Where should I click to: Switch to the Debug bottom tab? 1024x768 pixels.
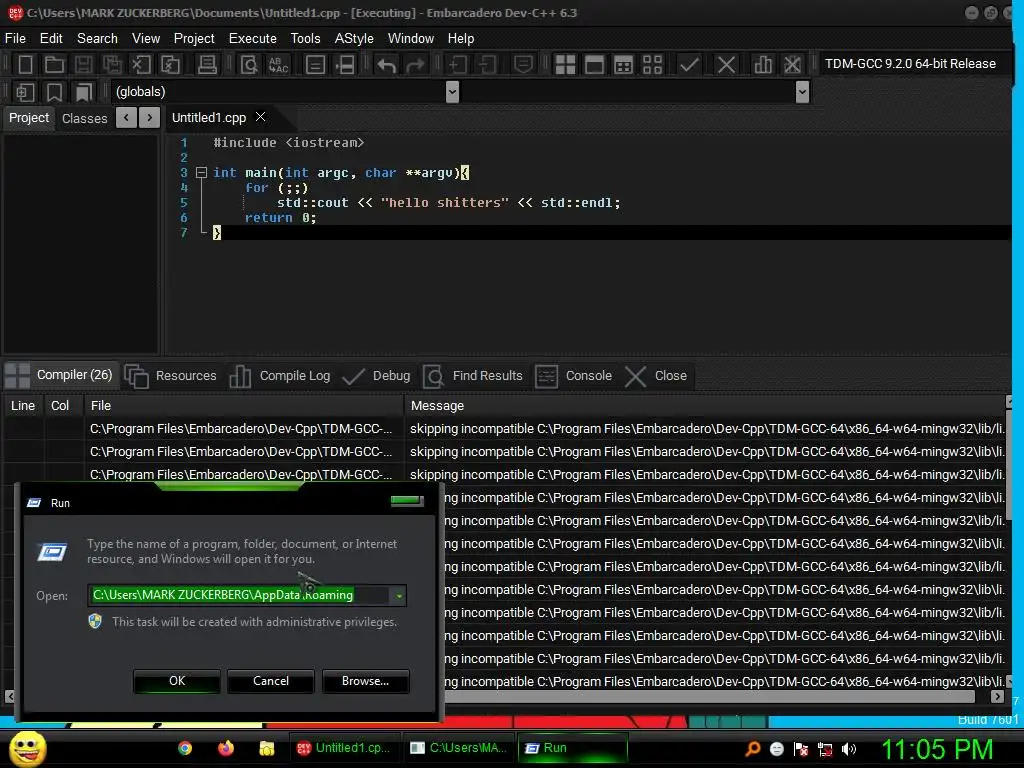click(377, 376)
